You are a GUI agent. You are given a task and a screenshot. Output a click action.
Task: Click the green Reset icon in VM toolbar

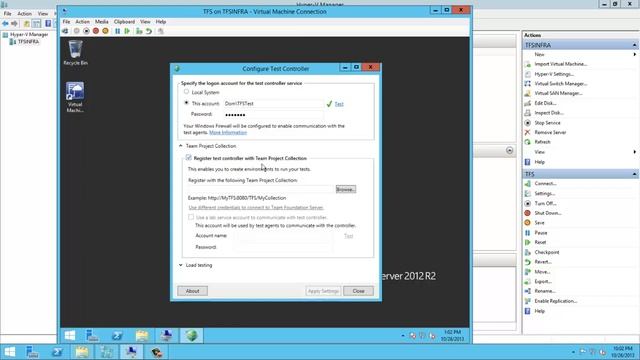tap(127, 31)
